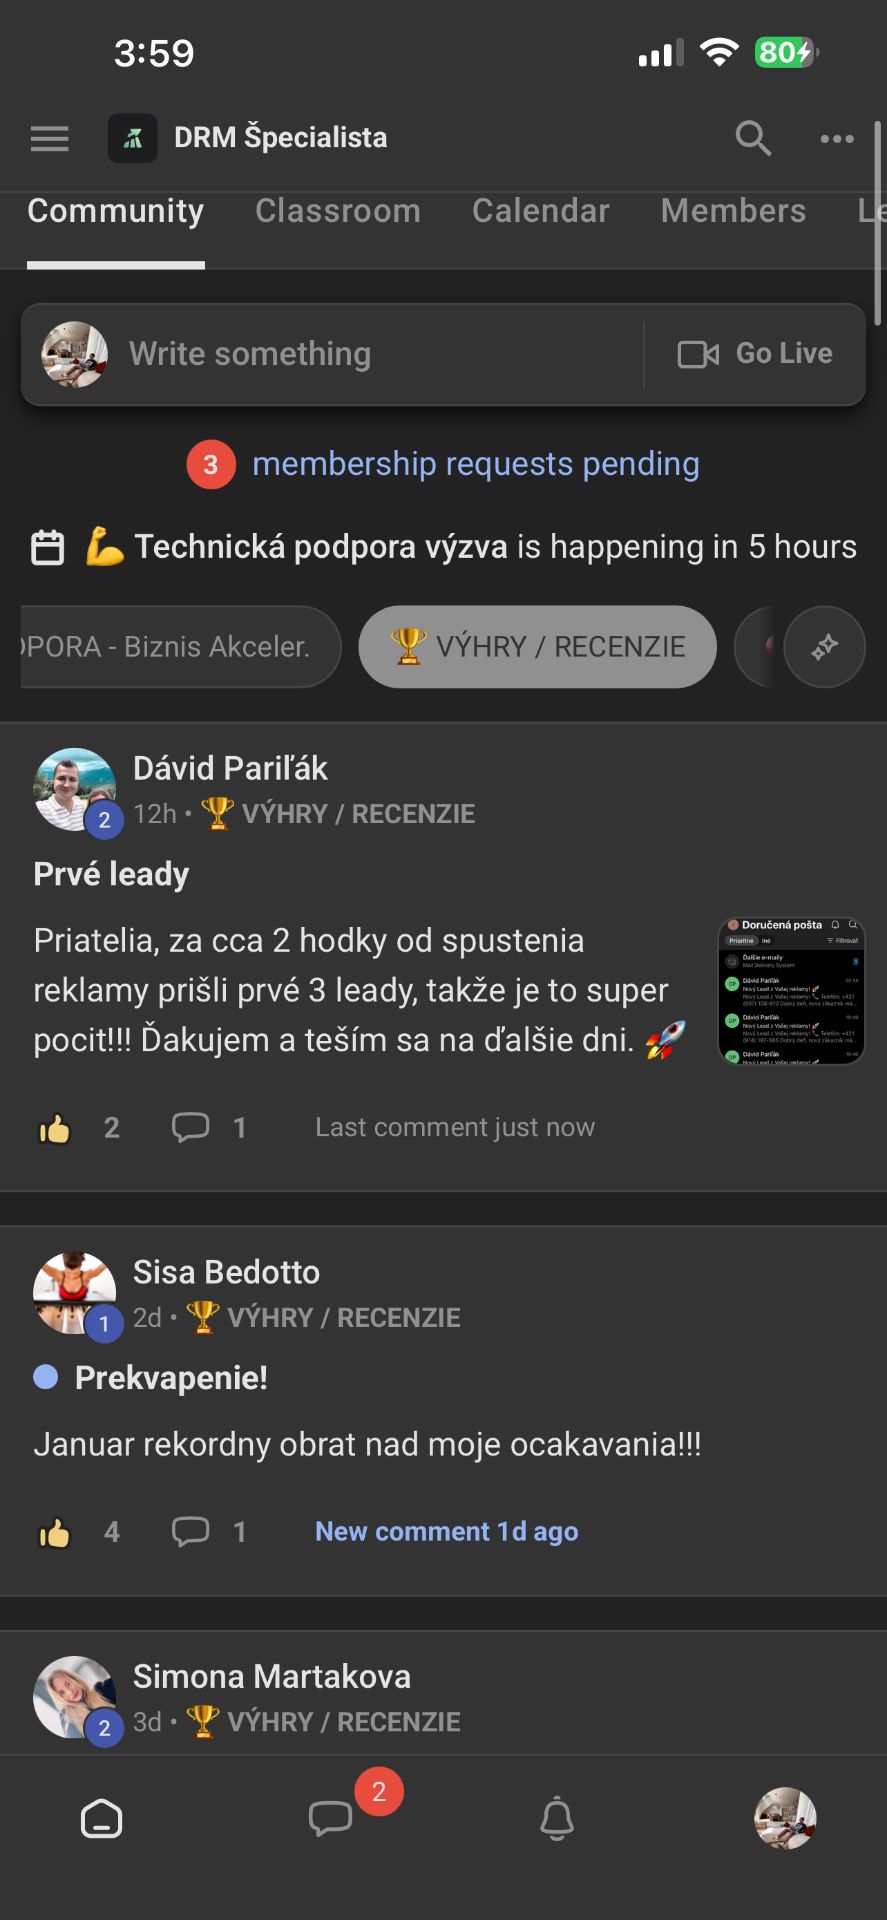
Task: Tap the Go Live button
Action: (755, 354)
